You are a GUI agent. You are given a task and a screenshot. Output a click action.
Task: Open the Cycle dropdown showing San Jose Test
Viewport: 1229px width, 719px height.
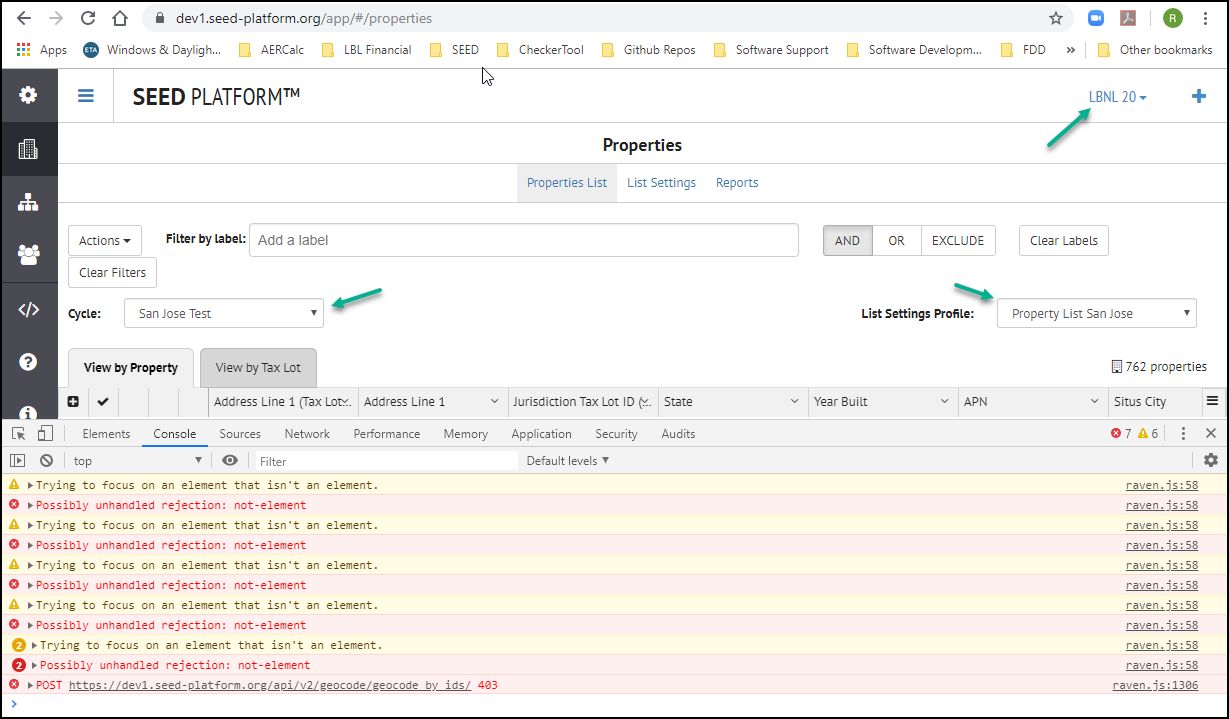click(x=223, y=312)
